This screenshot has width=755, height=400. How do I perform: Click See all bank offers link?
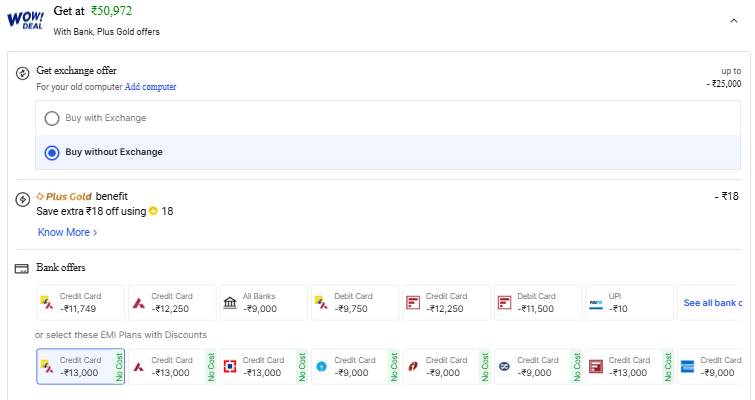[x=712, y=302]
